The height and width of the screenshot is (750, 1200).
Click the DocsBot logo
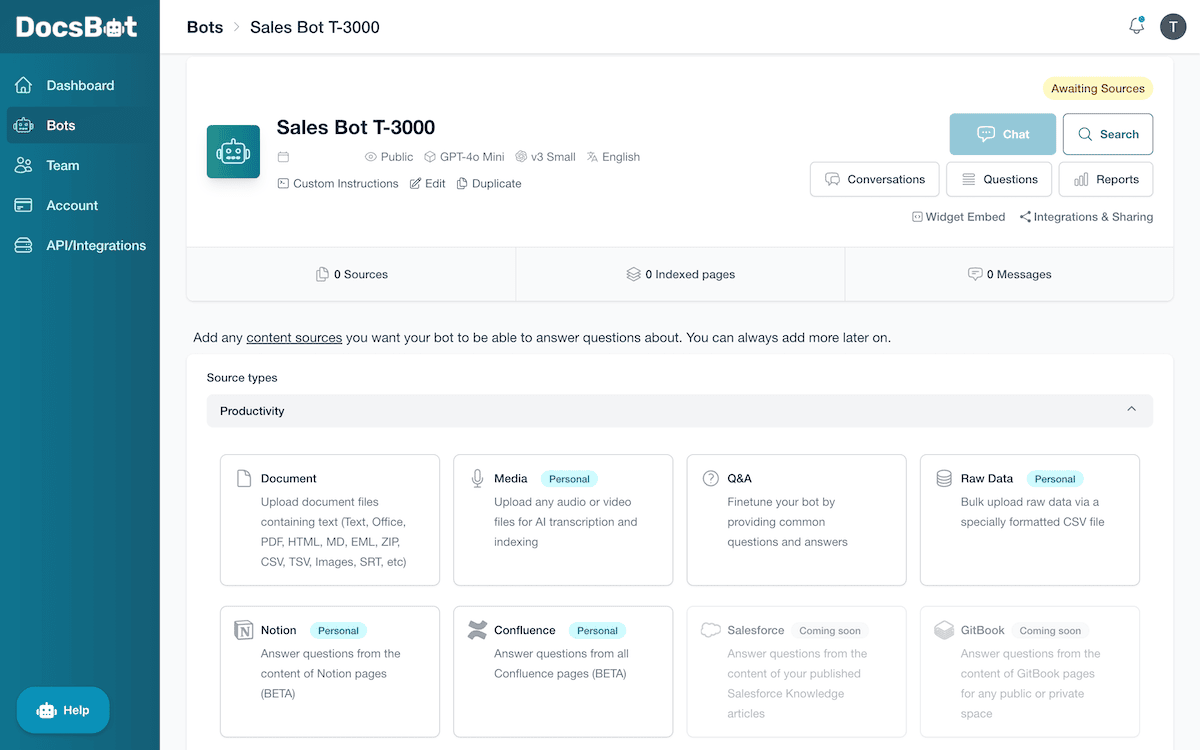pyautogui.click(x=77, y=27)
